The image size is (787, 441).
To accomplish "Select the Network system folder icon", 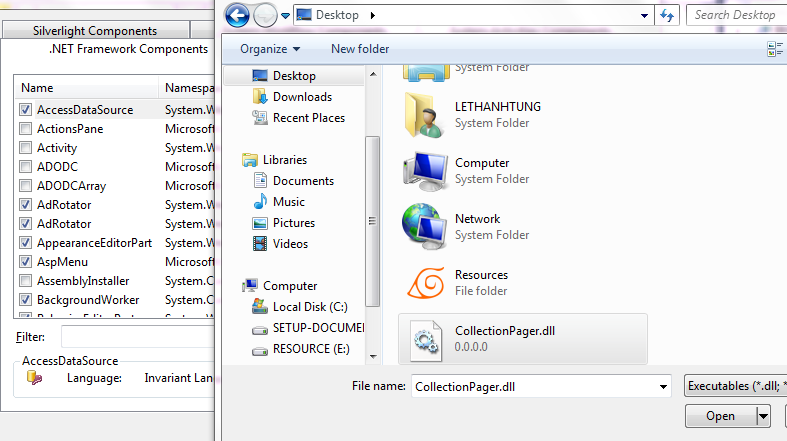I will (424, 227).
